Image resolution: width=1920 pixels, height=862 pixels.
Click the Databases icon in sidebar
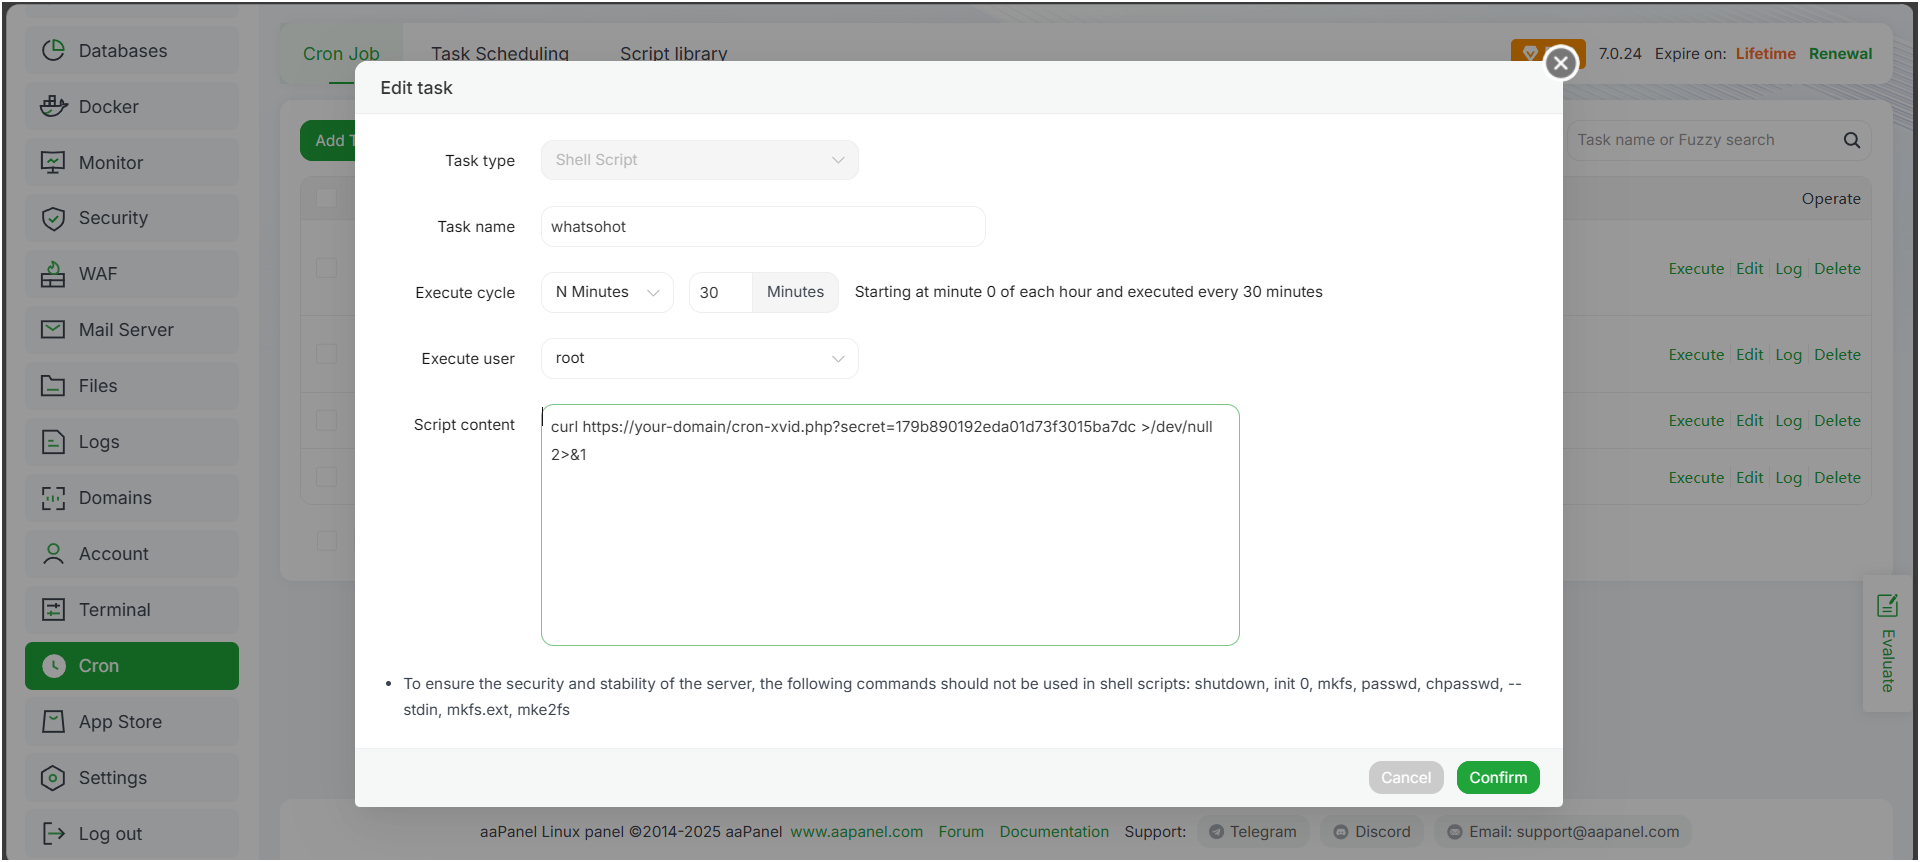[53, 50]
